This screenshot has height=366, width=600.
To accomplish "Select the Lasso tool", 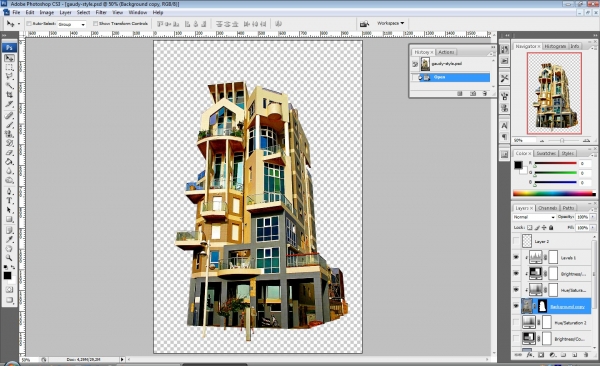I will click(9, 77).
